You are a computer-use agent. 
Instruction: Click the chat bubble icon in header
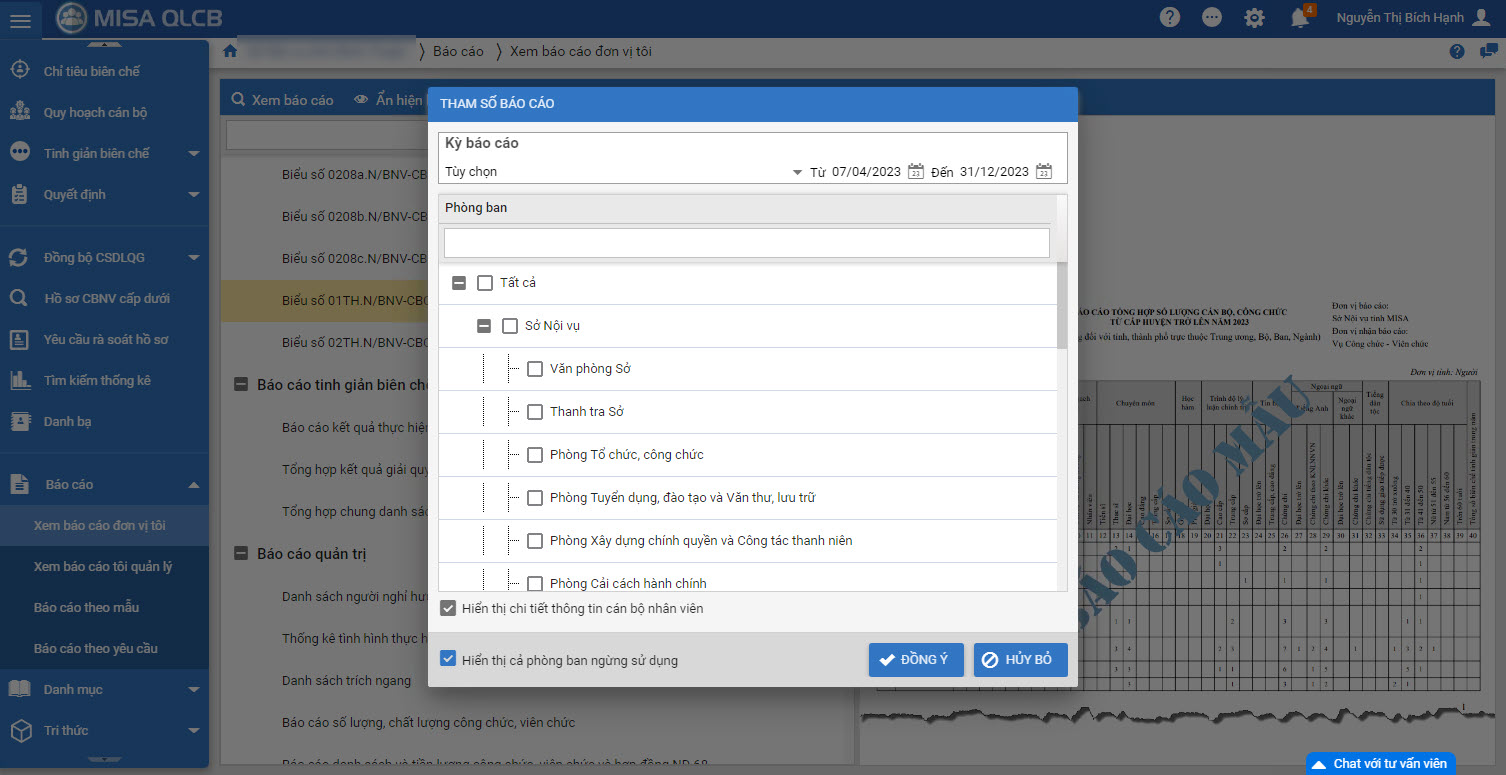point(1212,18)
